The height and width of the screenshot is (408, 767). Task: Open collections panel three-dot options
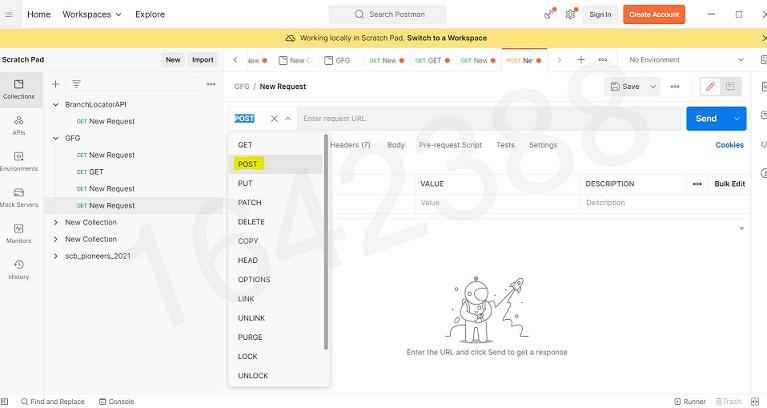[x=211, y=84]
